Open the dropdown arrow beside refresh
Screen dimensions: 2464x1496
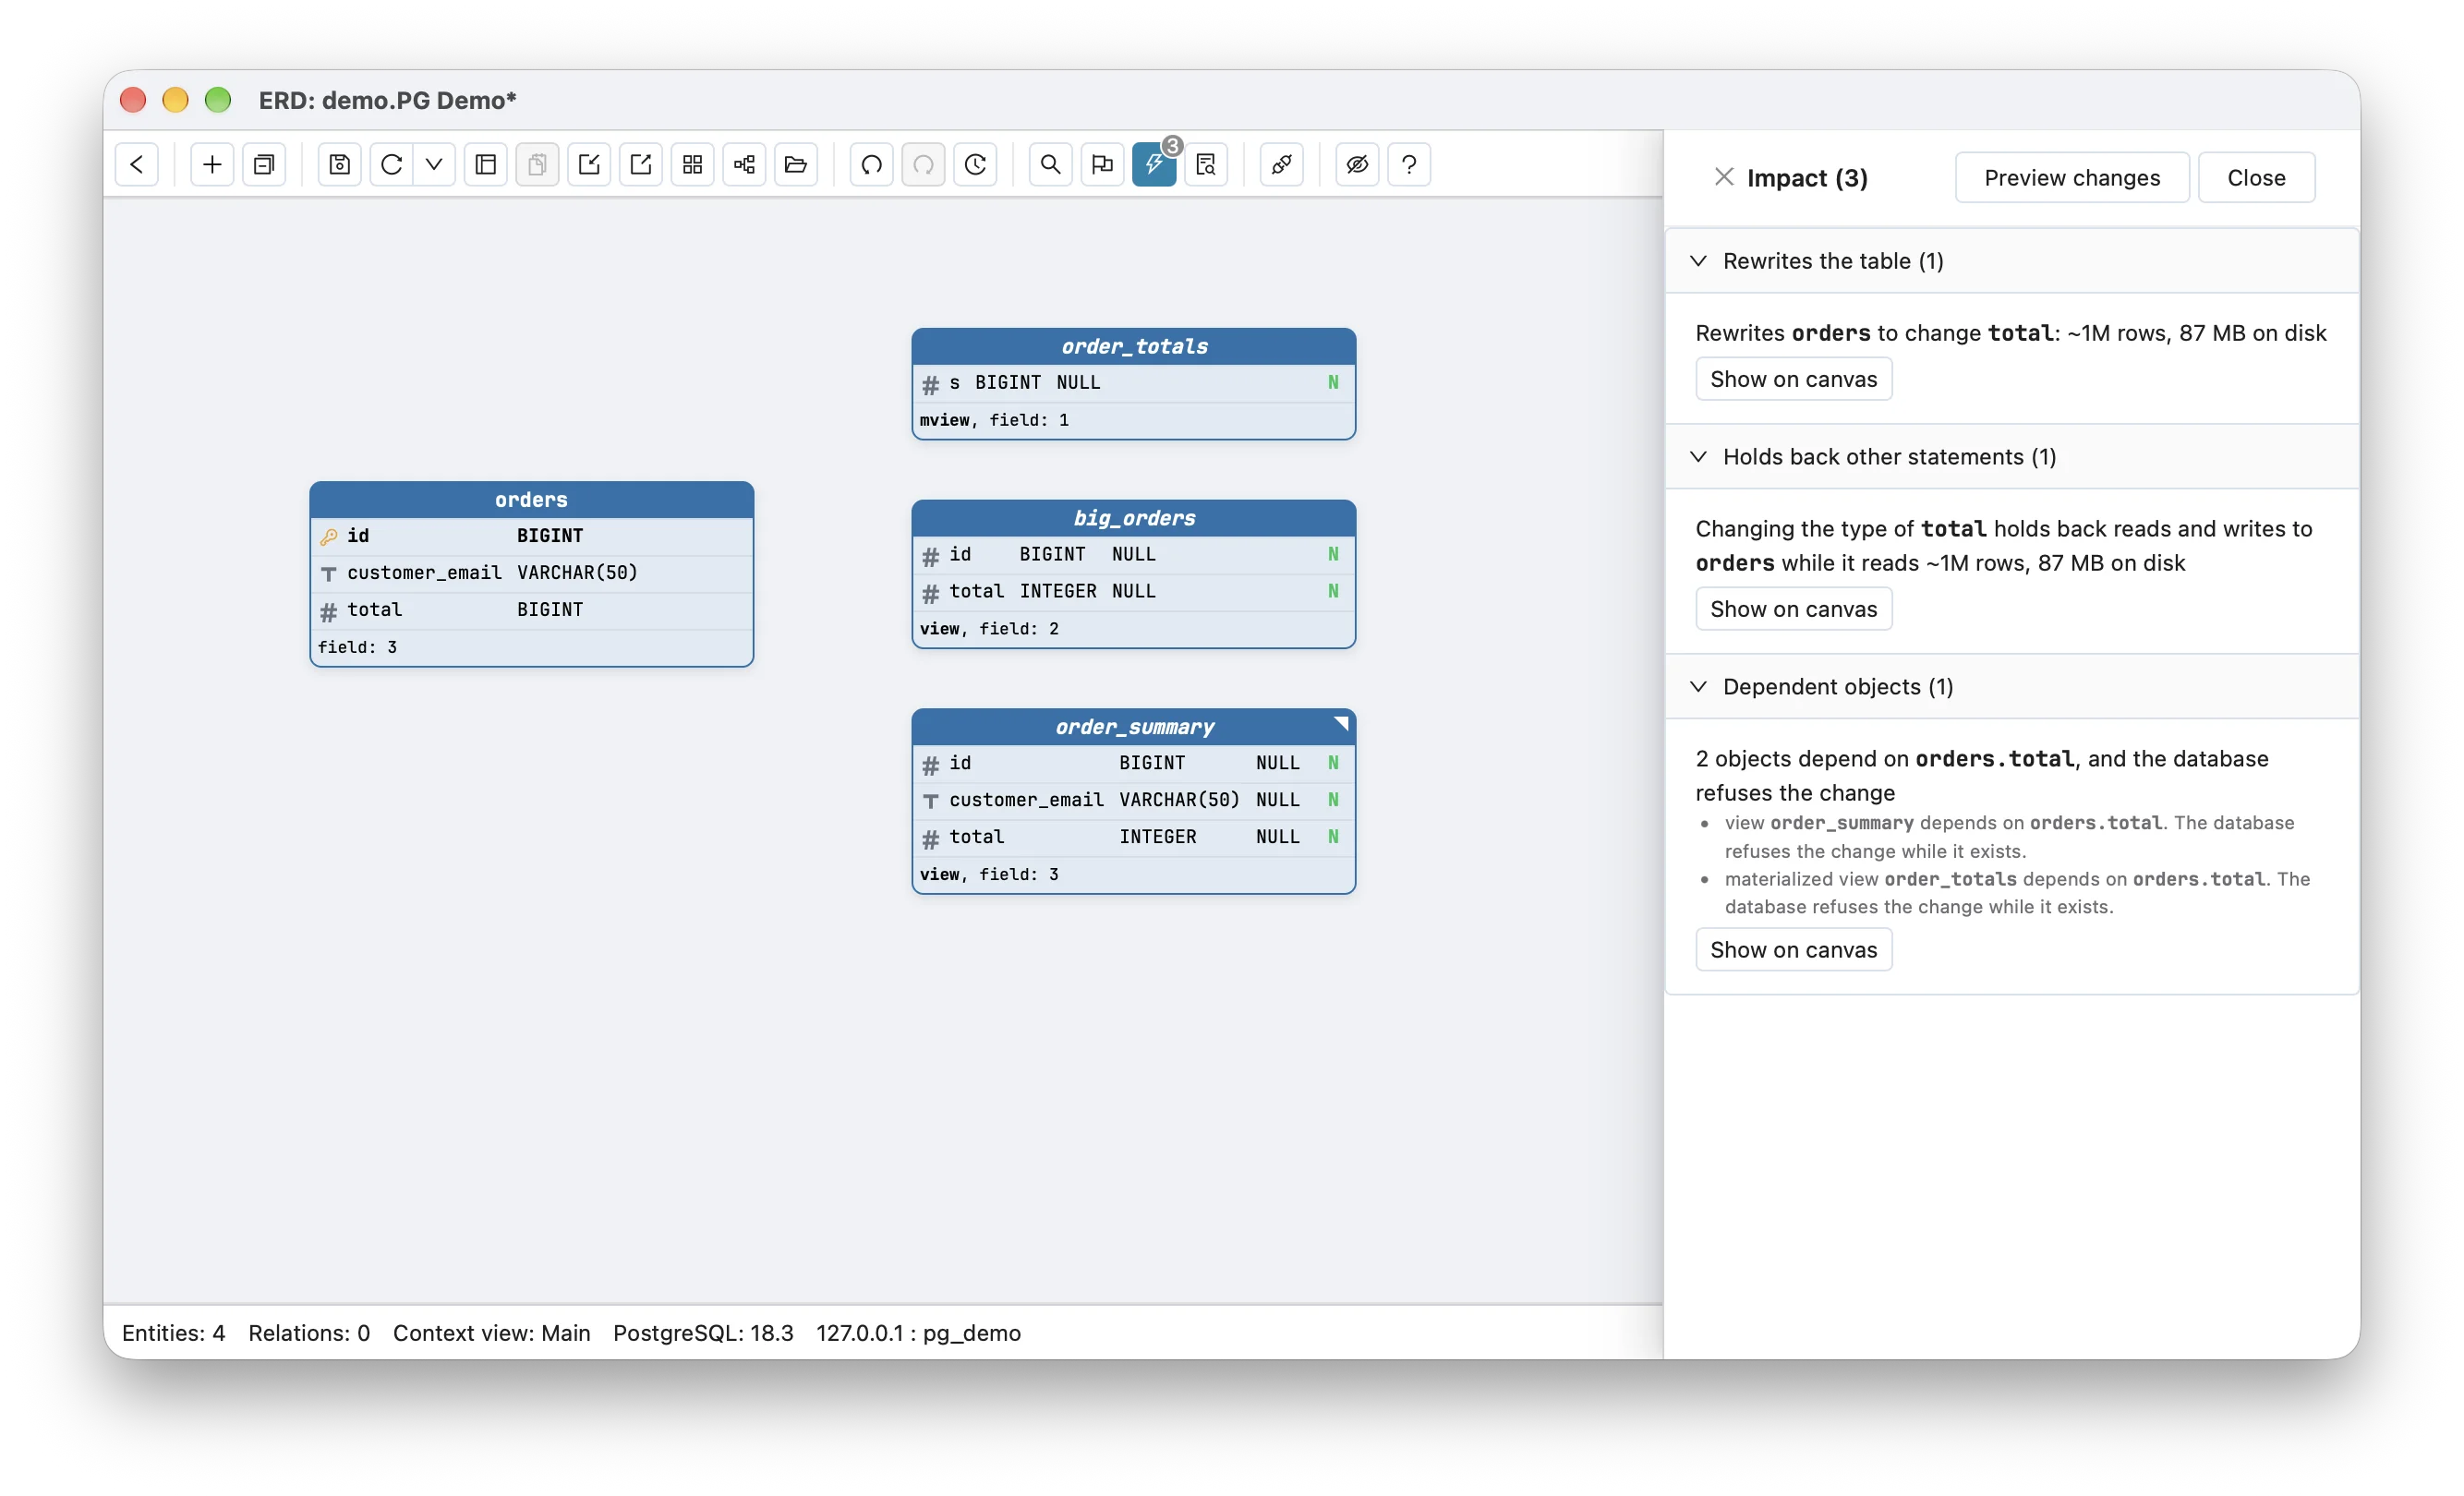434,164
